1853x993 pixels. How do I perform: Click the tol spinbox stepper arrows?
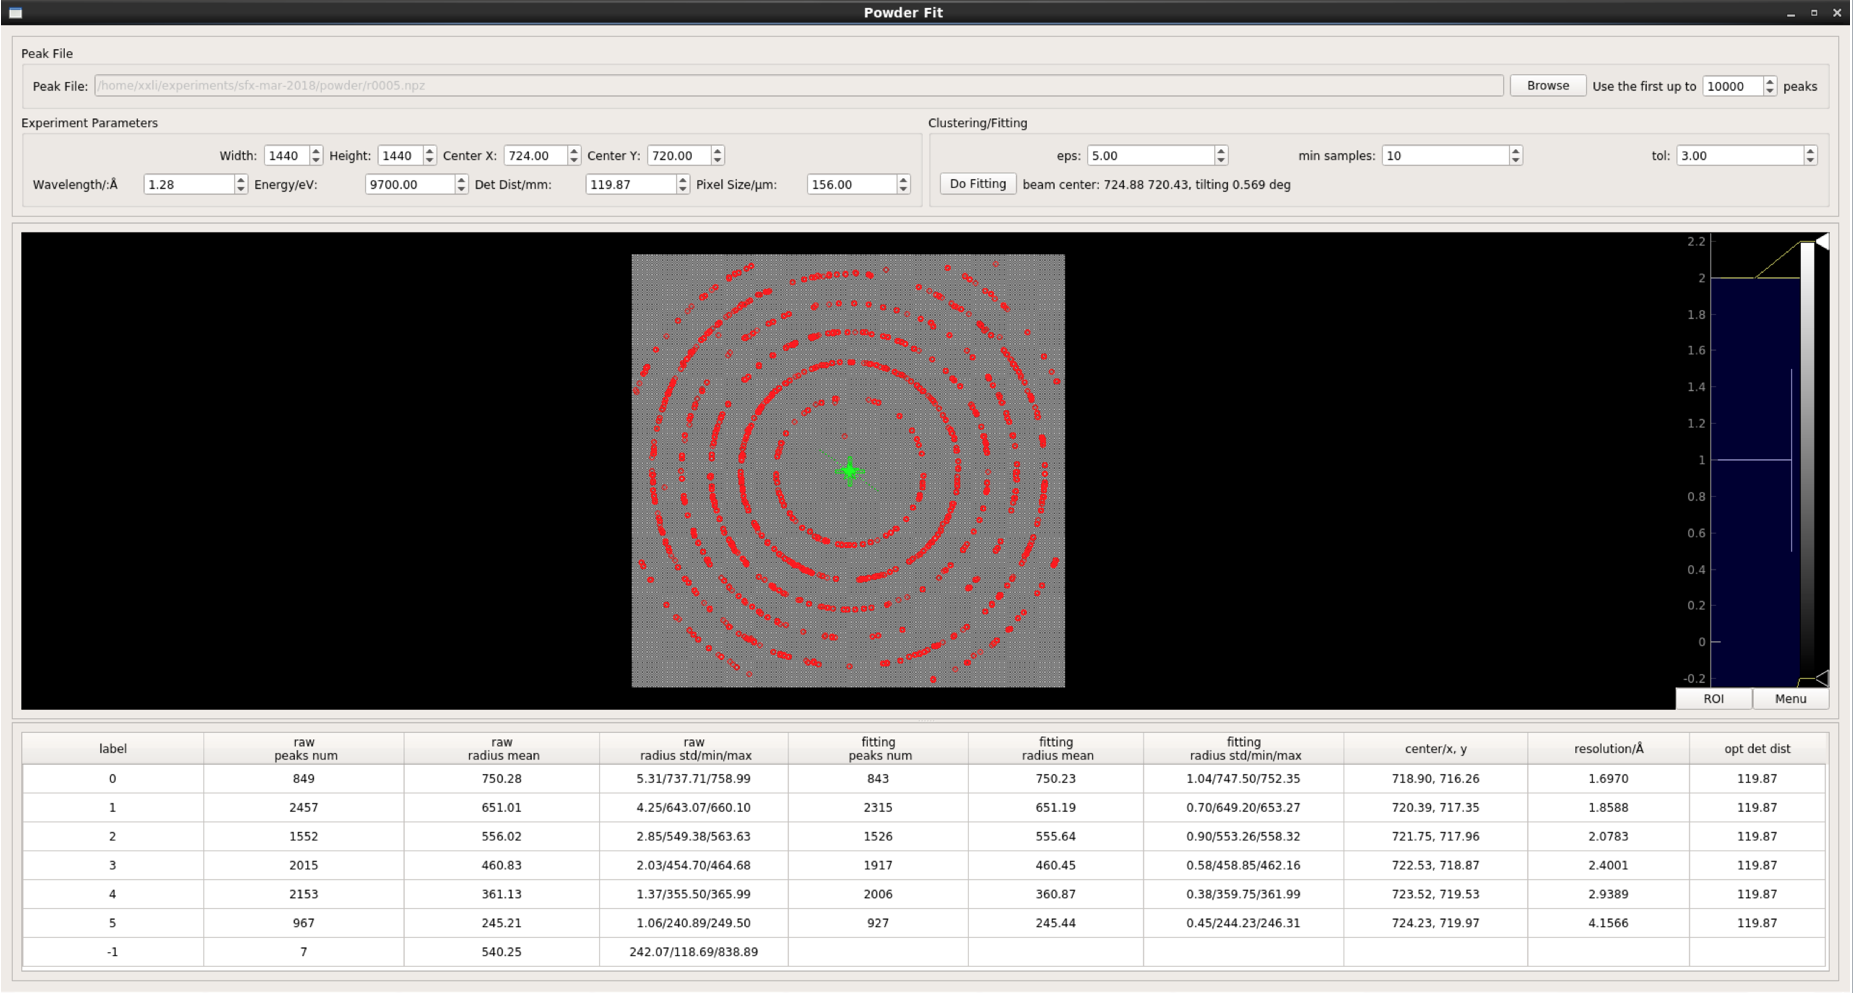(1811, 155)
